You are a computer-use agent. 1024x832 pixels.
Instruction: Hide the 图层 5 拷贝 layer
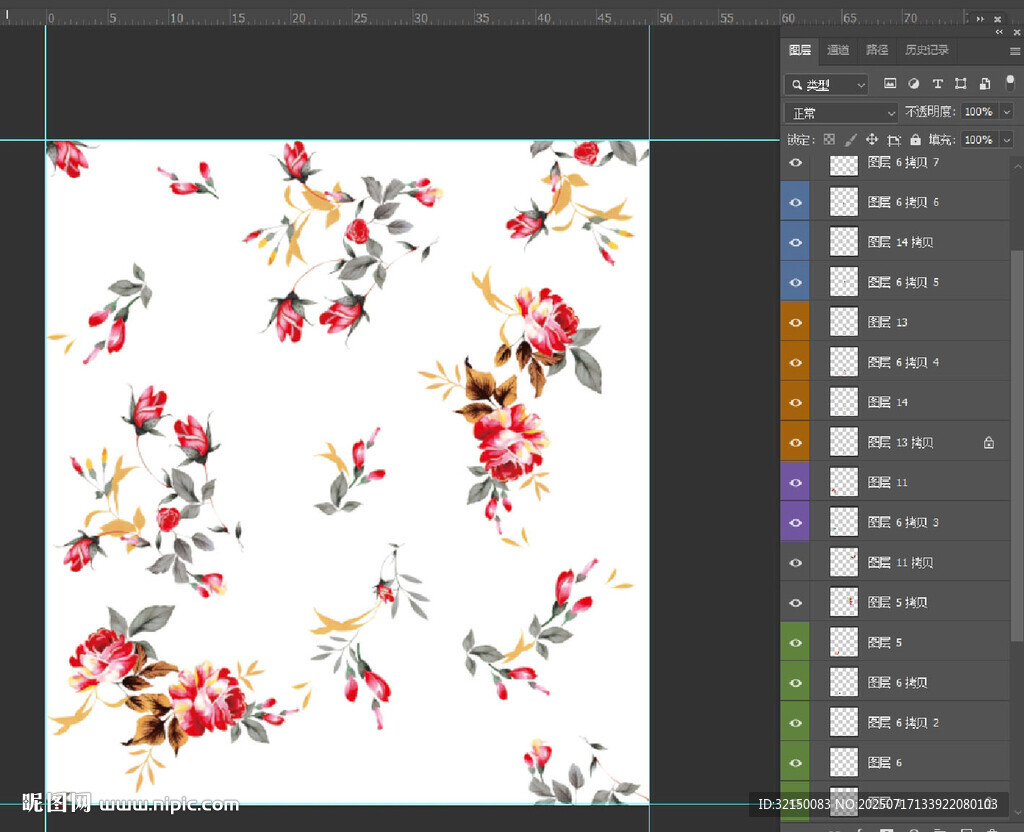tap(796, 602)
